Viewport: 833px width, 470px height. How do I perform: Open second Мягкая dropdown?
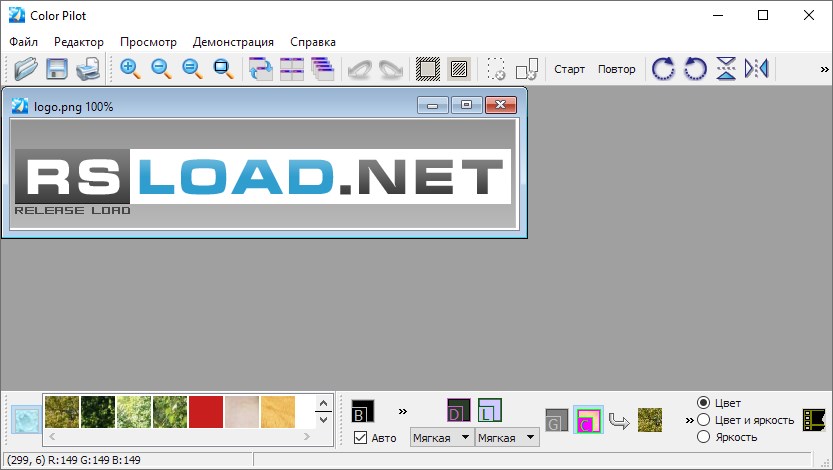507,438
